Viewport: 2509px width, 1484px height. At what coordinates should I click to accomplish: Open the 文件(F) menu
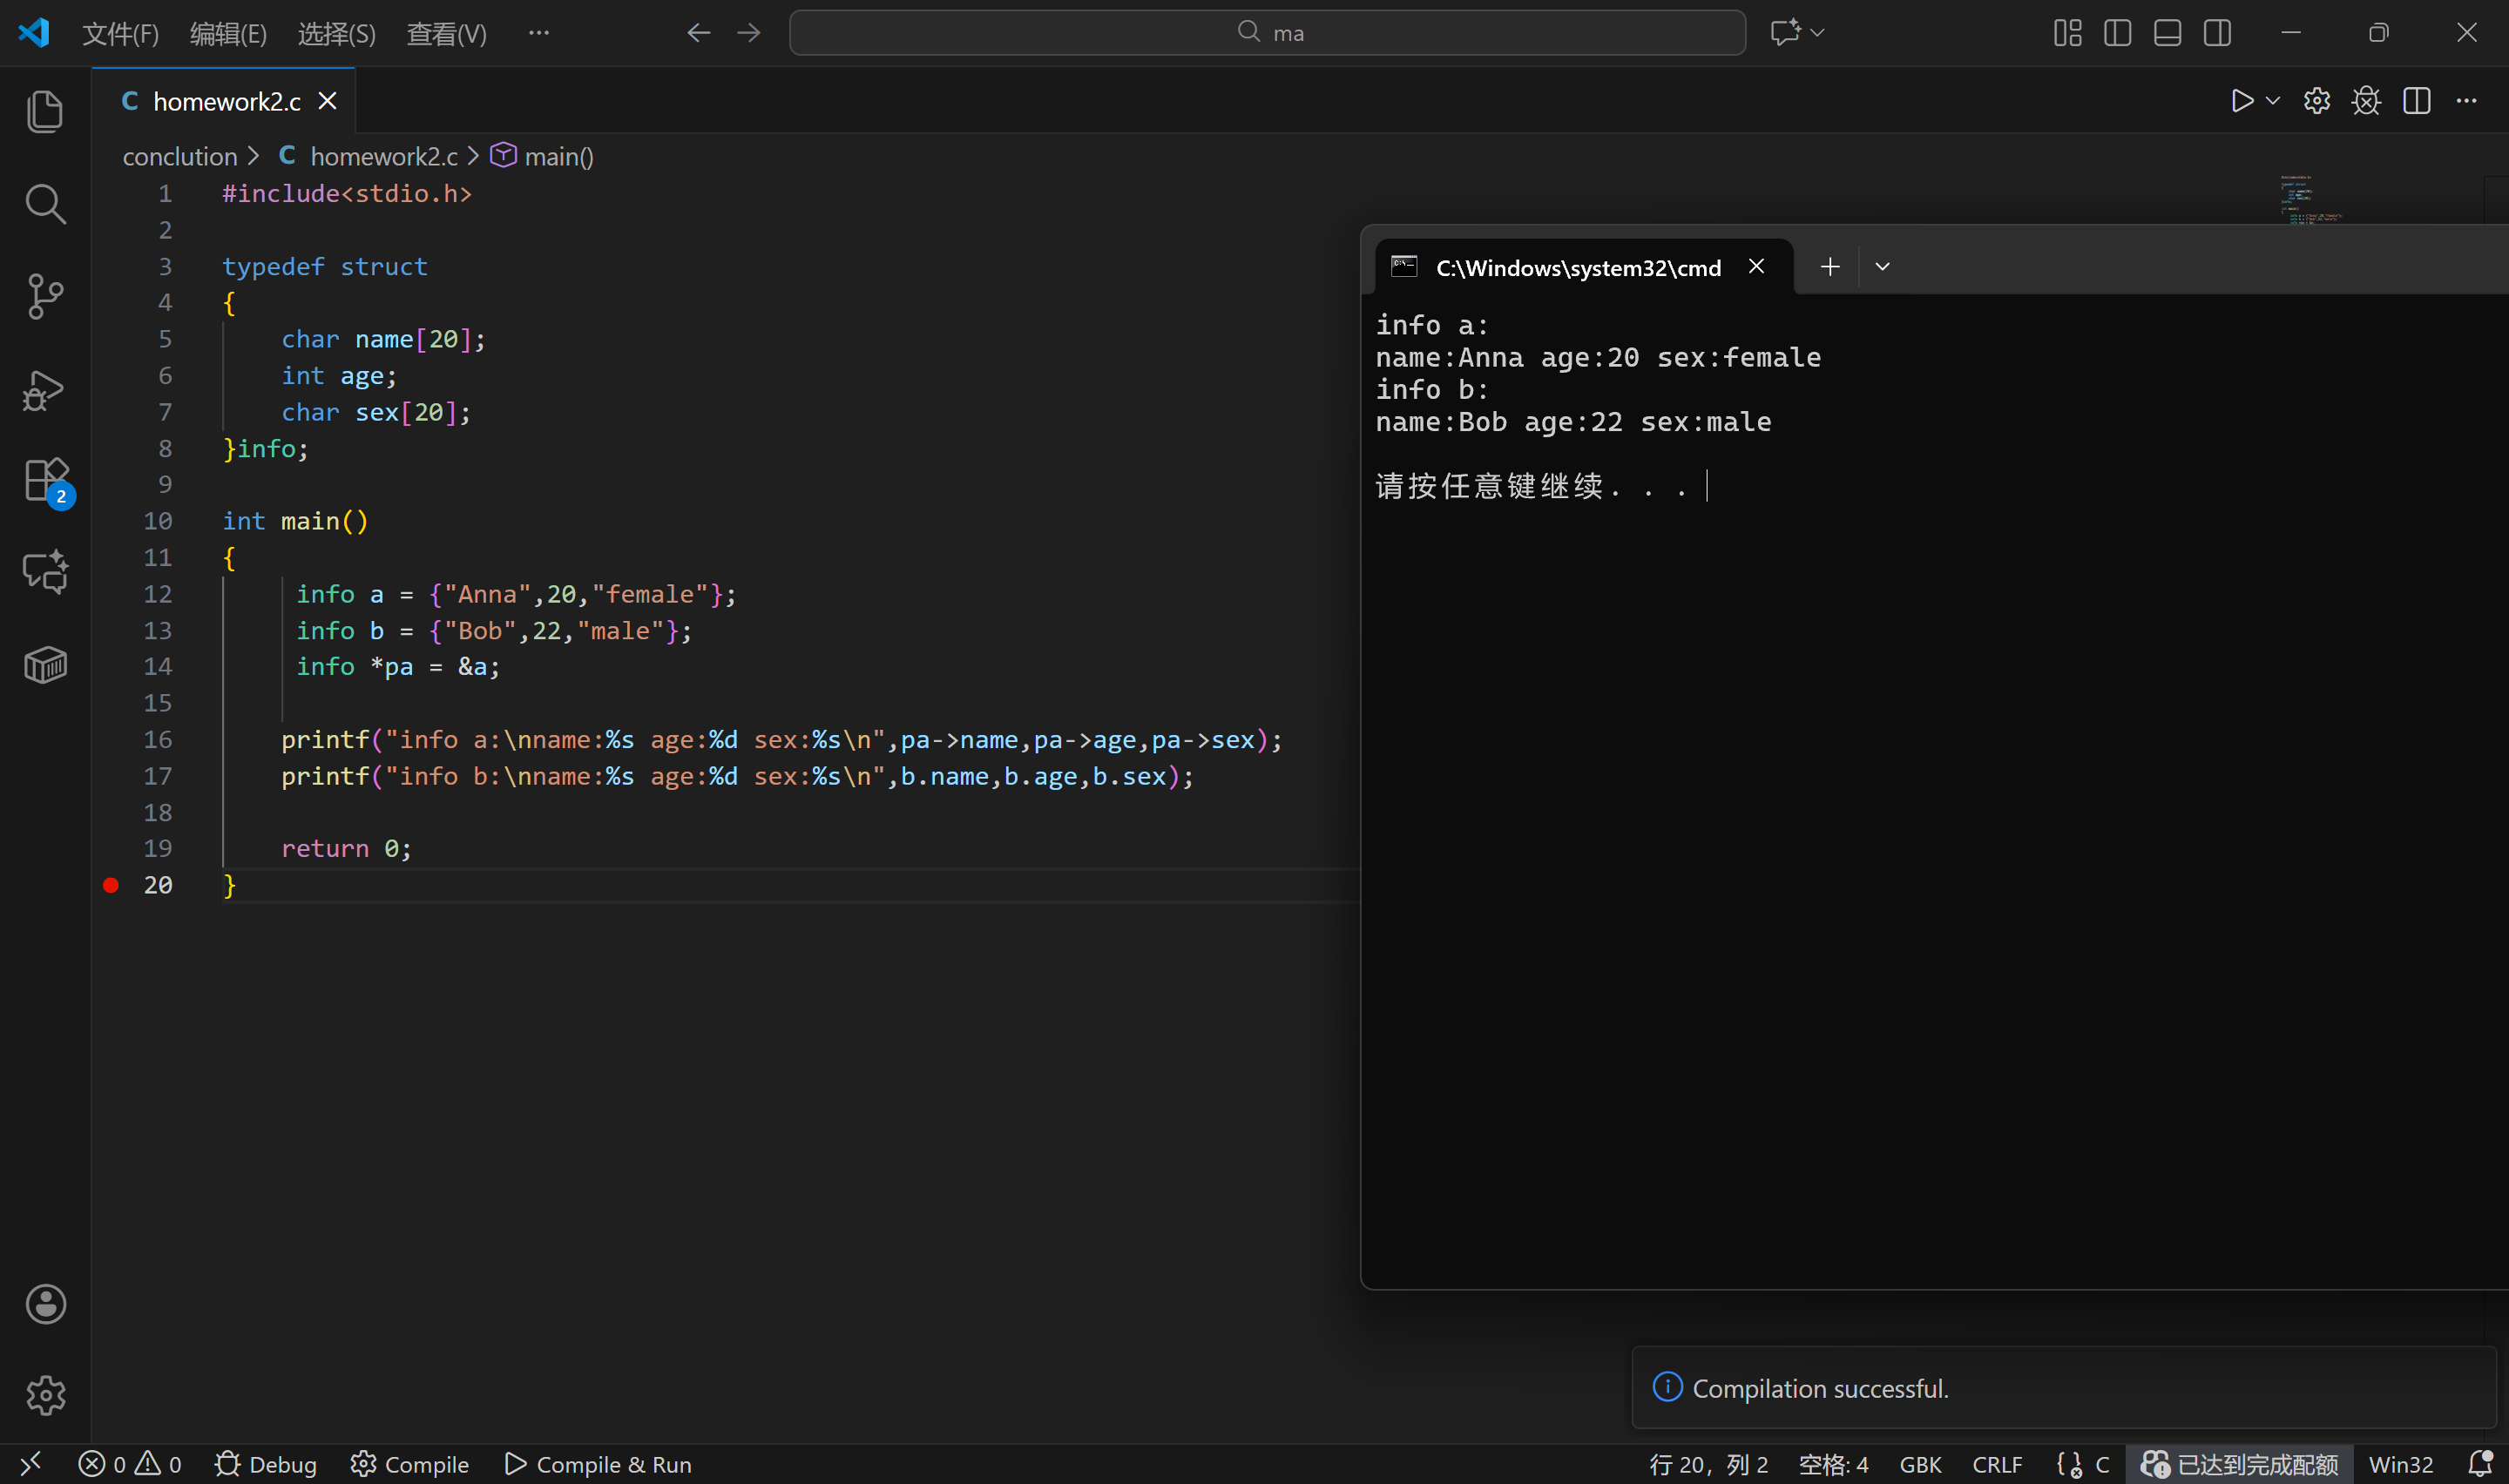[120, 34]
